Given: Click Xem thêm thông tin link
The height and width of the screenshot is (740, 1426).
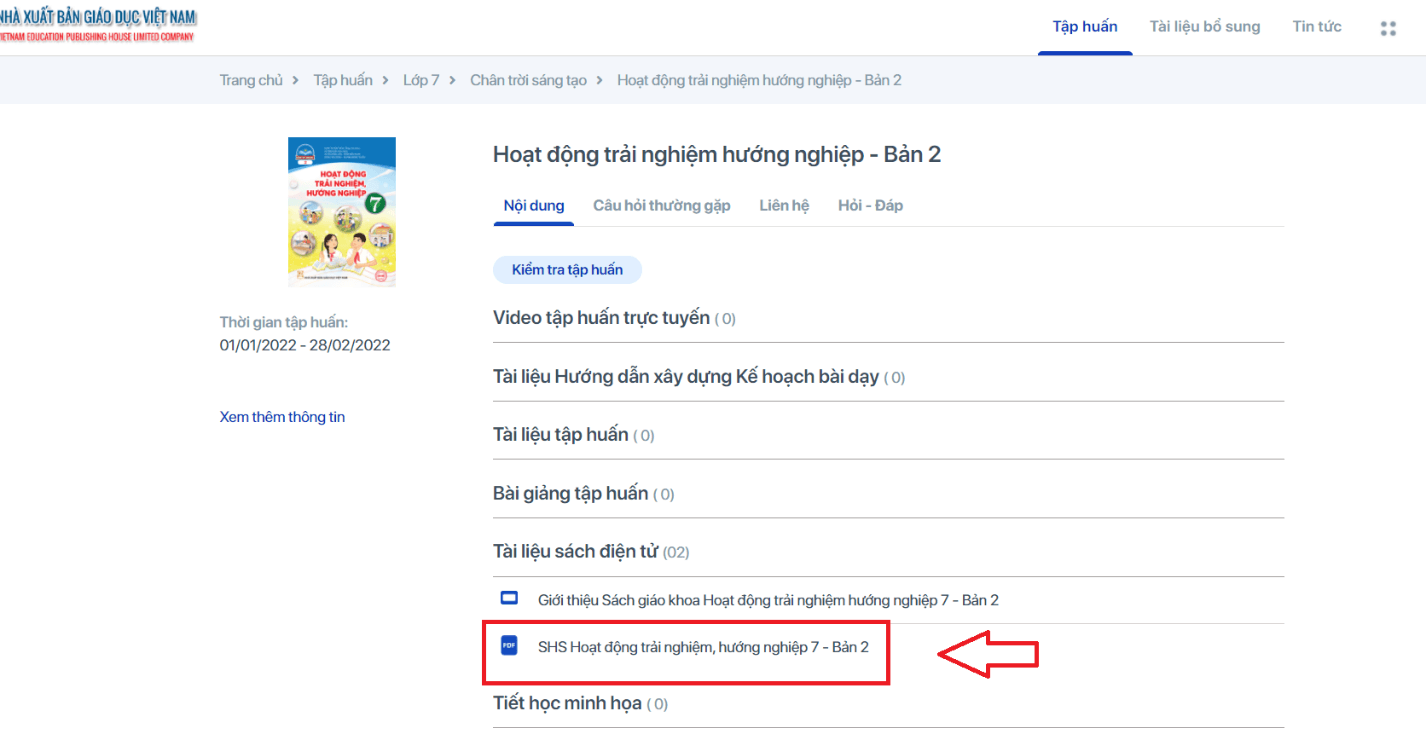Looking at the screenshot, I should (x=282, y=417).
